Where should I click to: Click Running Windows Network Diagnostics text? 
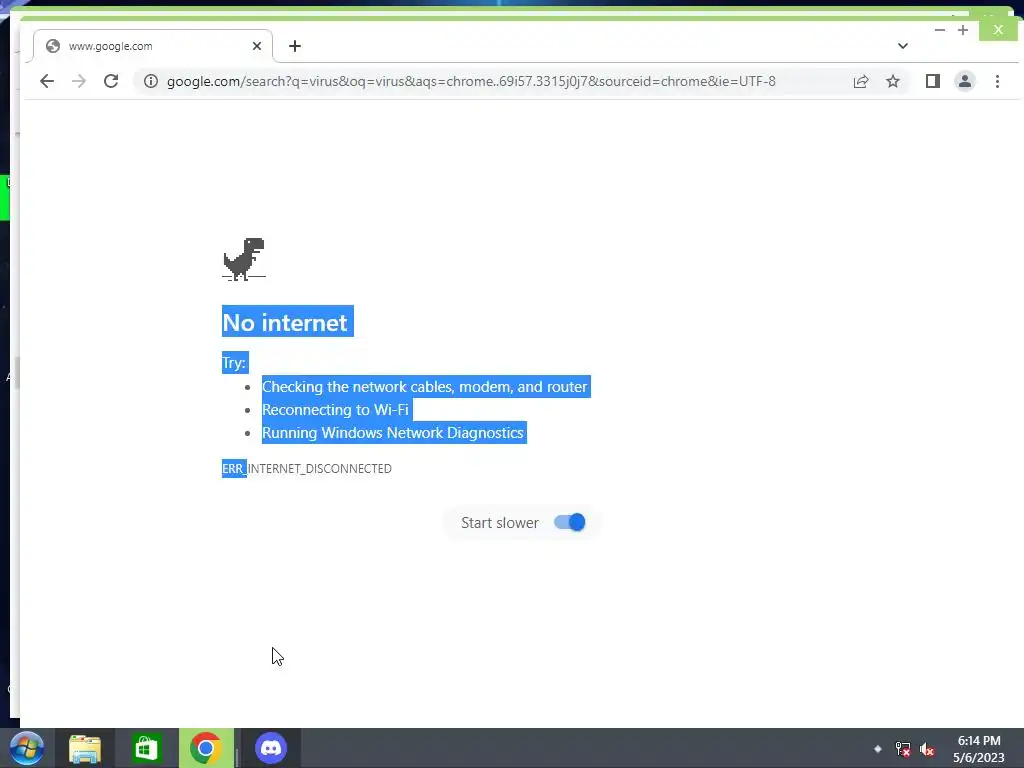coord(392,432)
